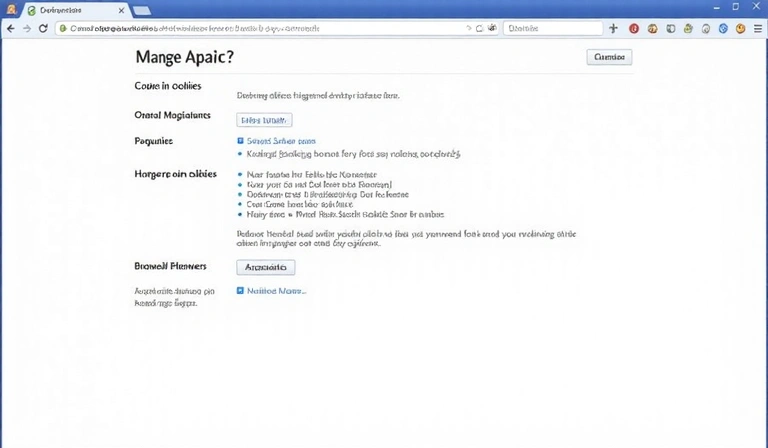Screen dimensions: 768x448
Task: Click the 'Mange Apaic?' page heading
Action: click(x=185, y=57)
